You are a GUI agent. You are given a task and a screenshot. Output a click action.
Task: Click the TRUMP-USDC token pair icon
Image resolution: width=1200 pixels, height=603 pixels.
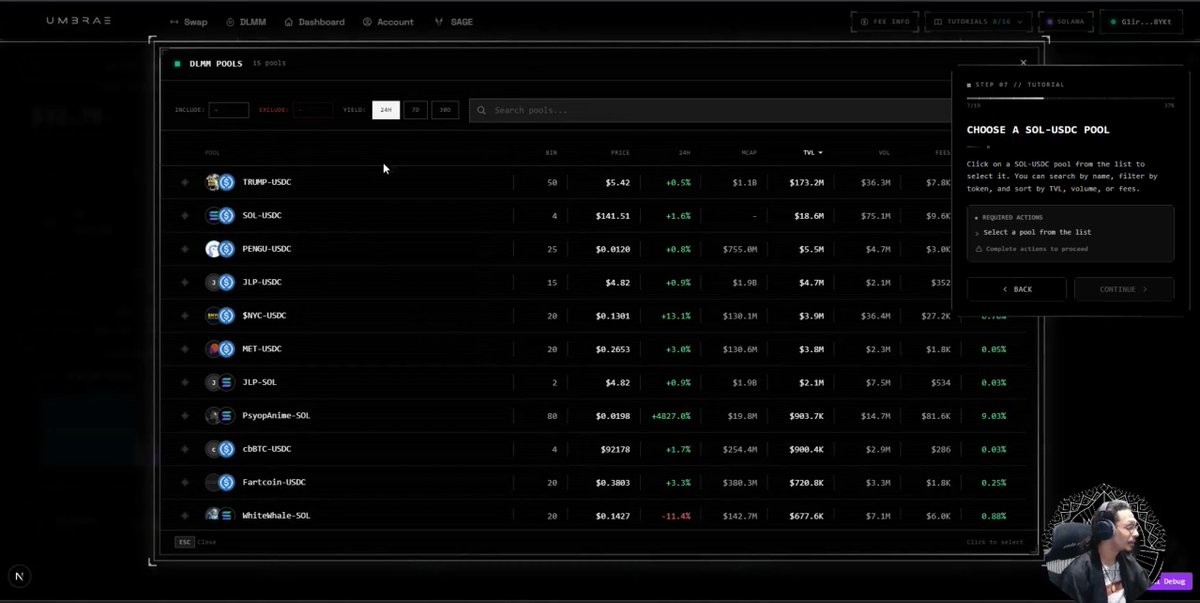coord(219,182)
